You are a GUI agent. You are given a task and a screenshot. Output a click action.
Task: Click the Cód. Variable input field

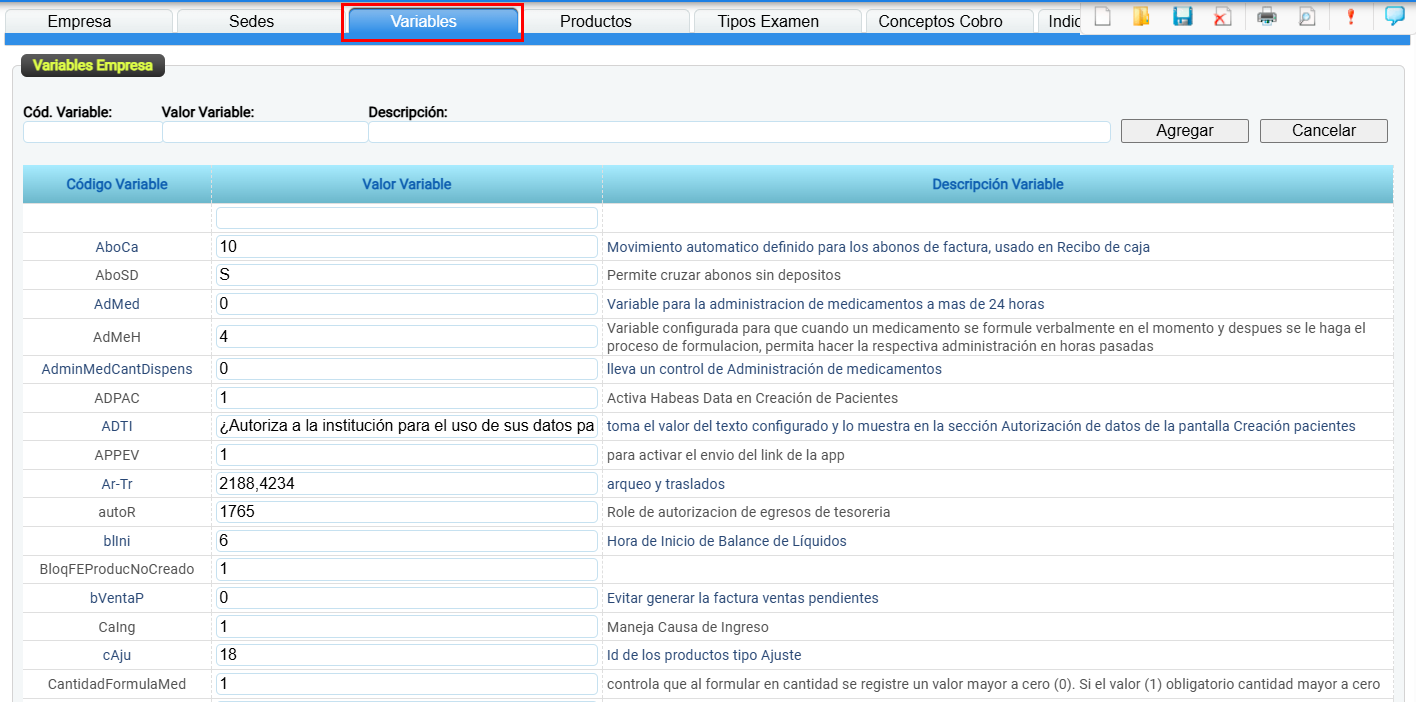[x=92, y=132]
